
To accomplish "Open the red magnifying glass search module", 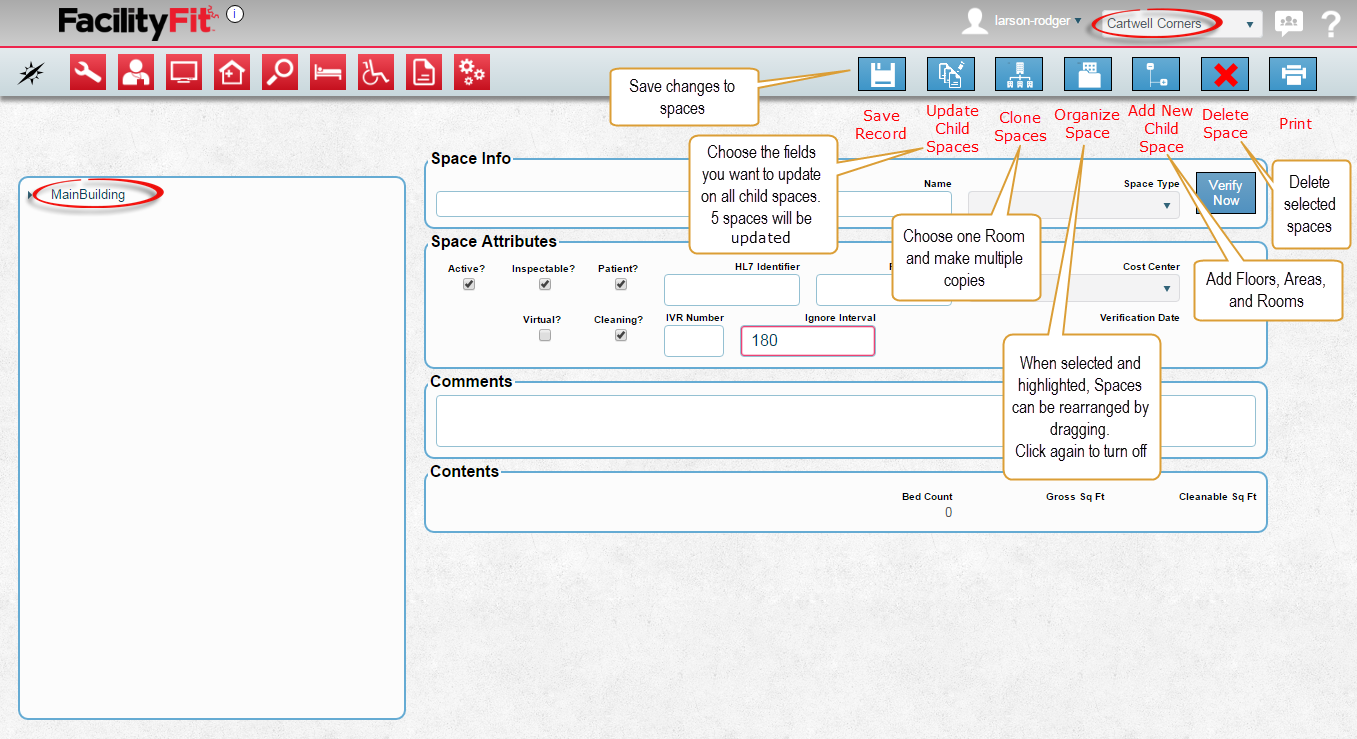I will point(280,72).
